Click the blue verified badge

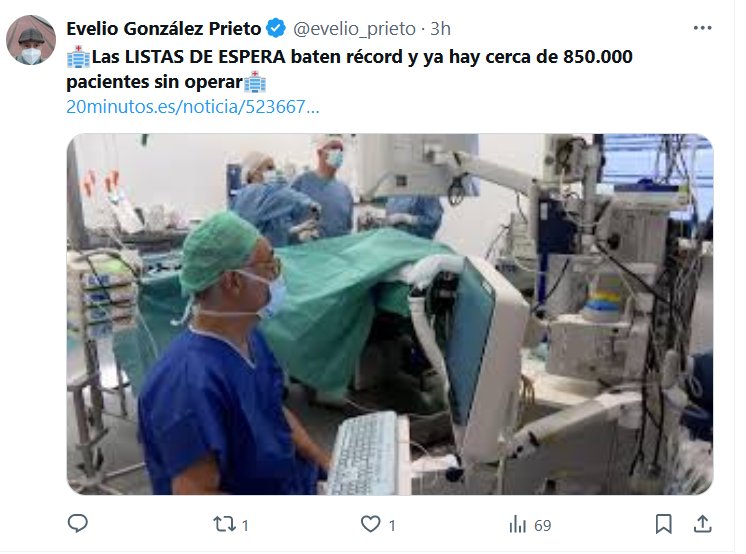tap(275, 29)
